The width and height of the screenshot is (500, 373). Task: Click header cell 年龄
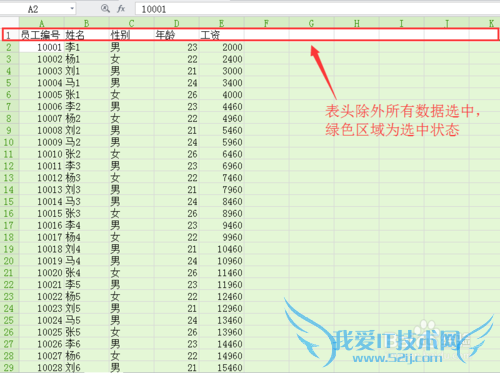coord(176,35)
